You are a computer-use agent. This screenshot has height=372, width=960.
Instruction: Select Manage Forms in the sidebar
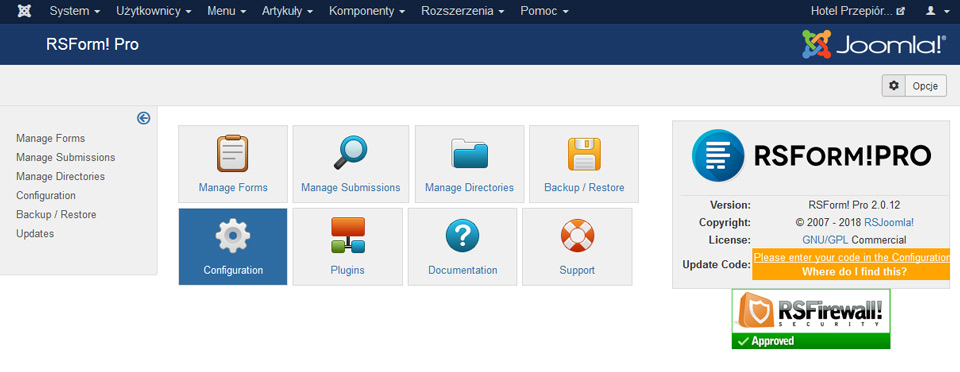51,138
